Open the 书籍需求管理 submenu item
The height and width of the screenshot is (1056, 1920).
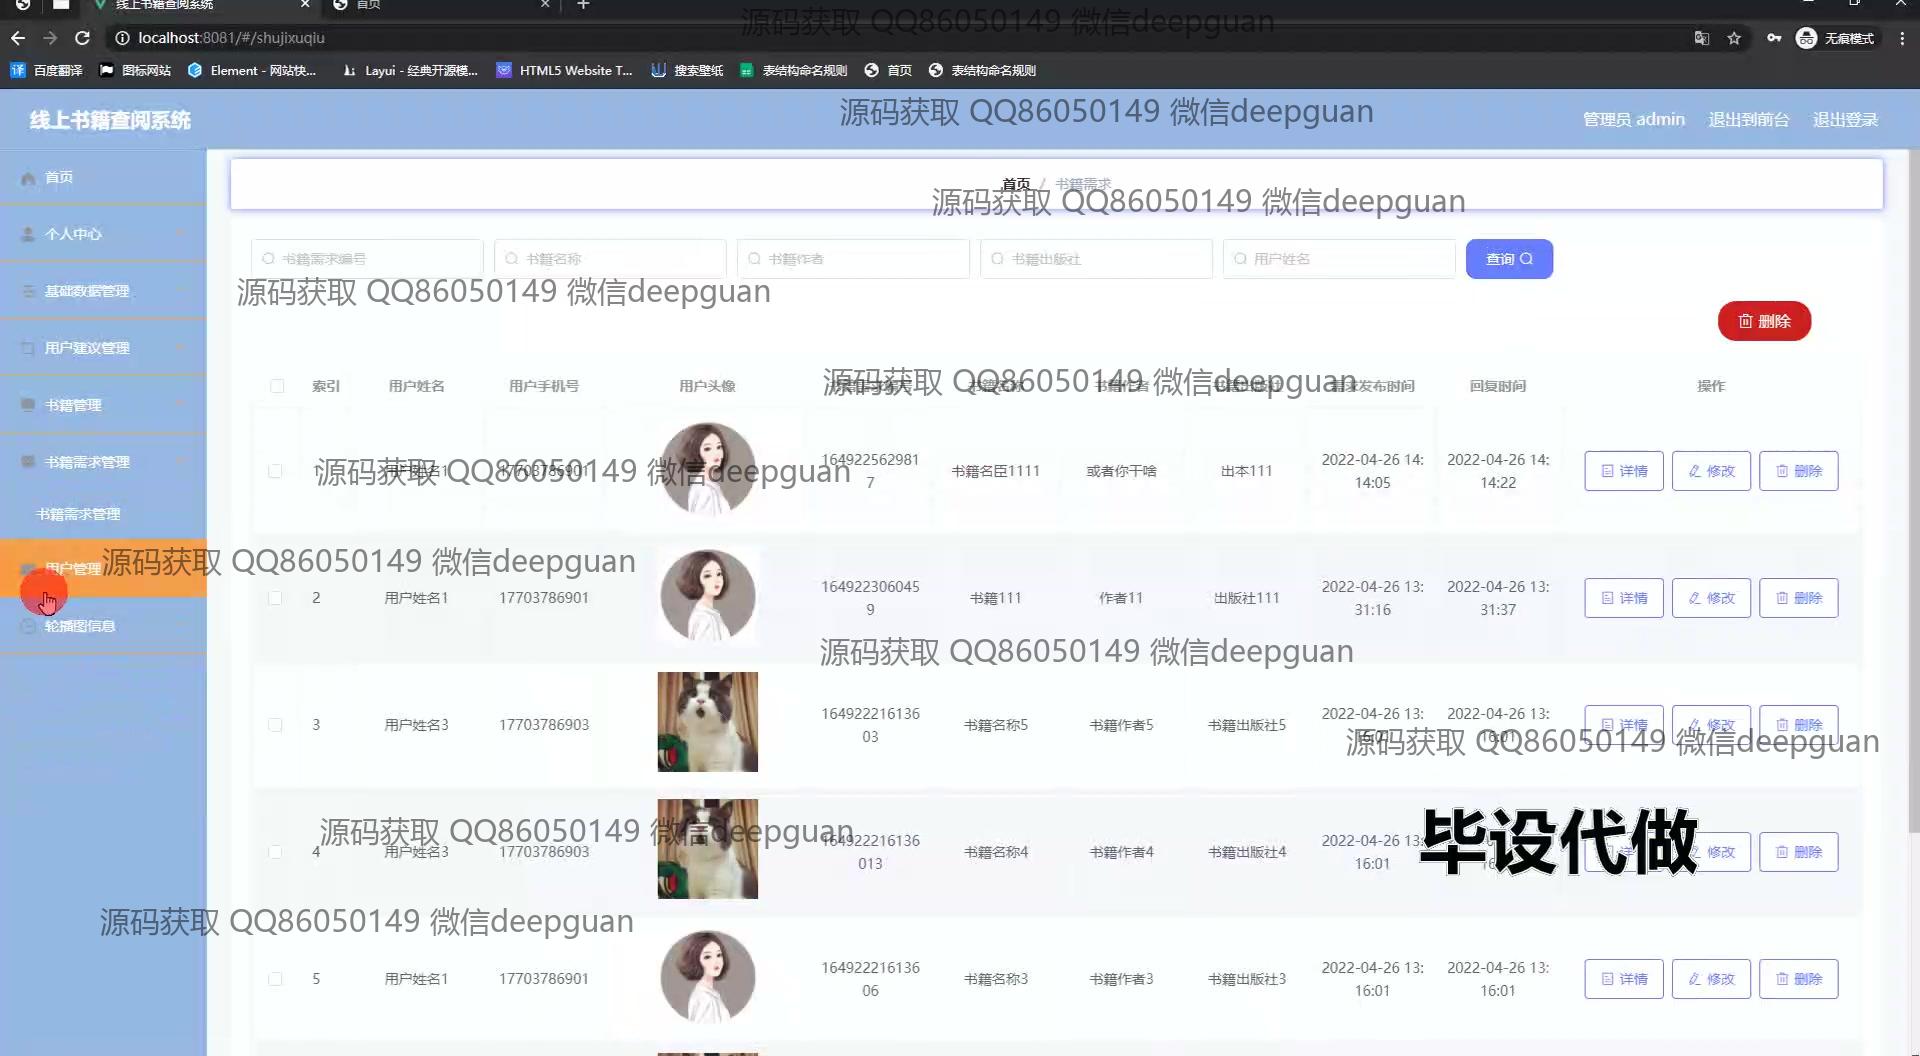point(78,514)
